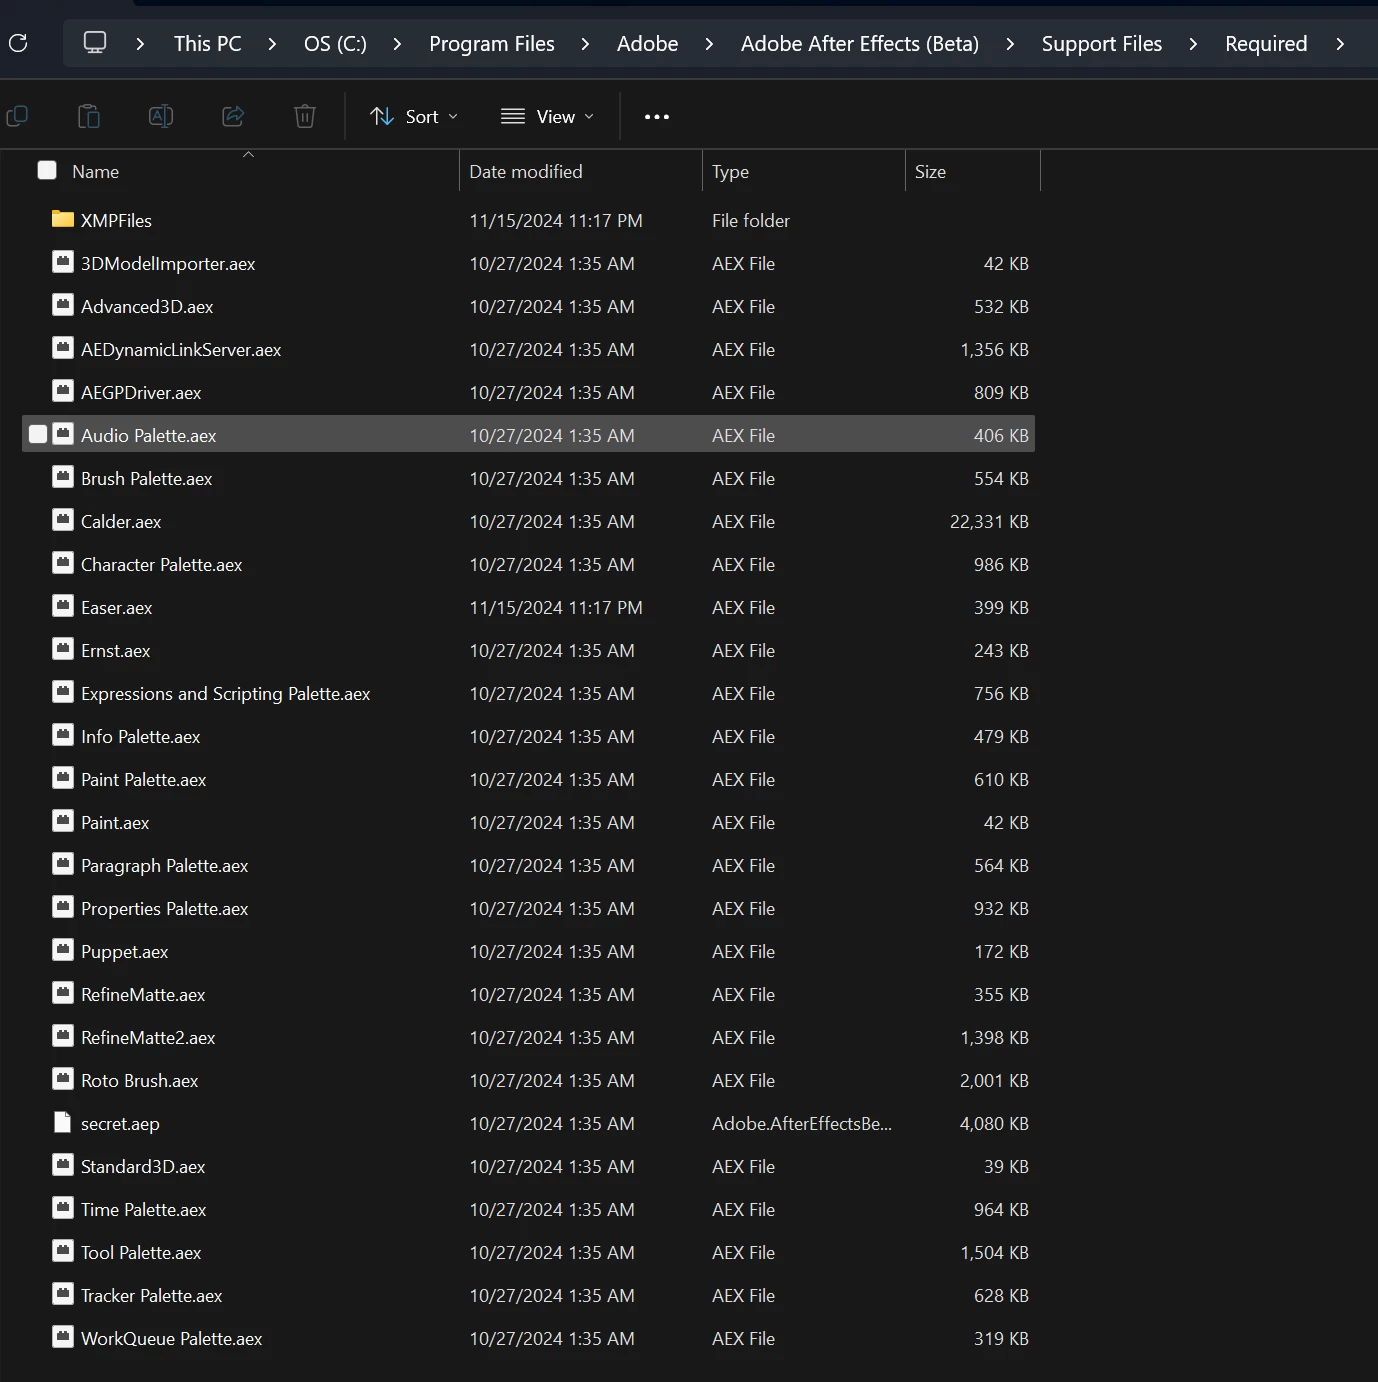Image resolution: width=1378 pixels, height=1382 pixels.
Task: Click the Delete trash icon
Action: tap(305, 116)
